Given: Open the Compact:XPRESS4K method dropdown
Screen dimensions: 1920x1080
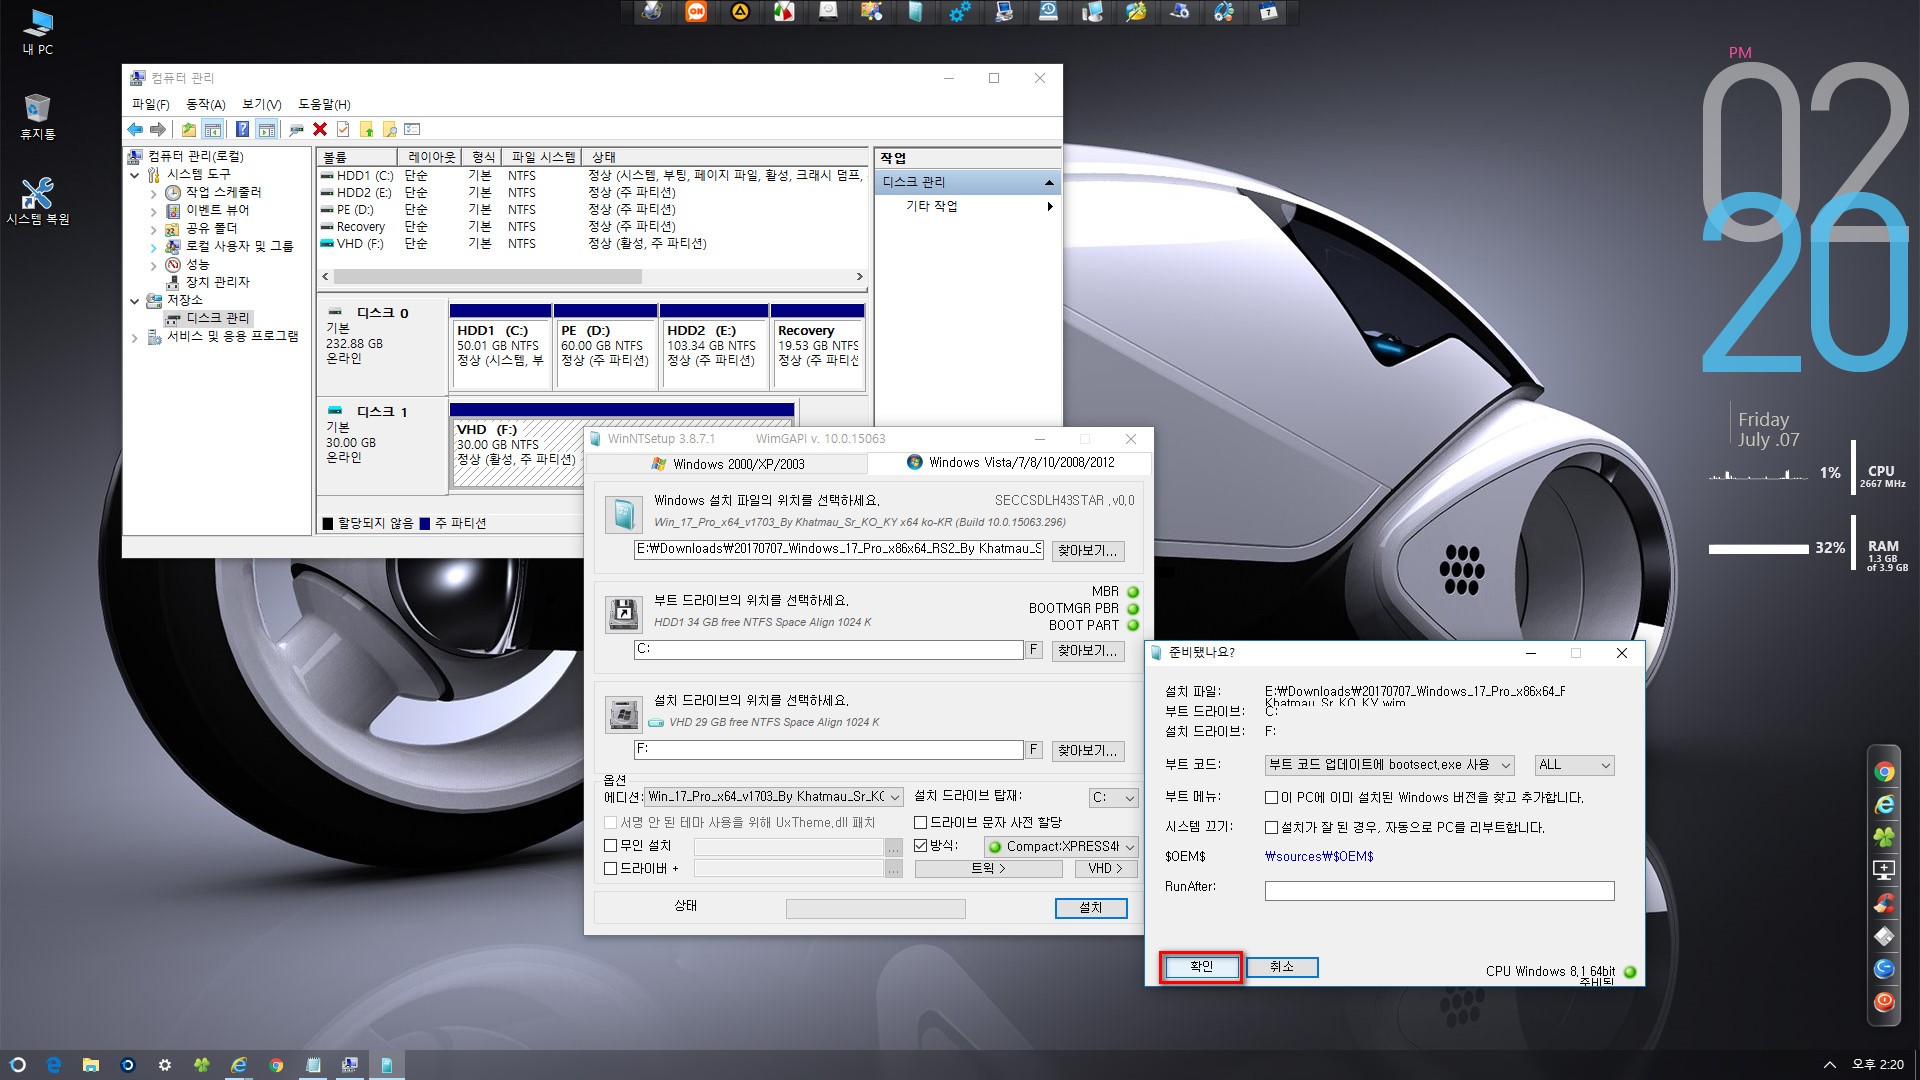Looking at the screenshot, I should 1061,847.
